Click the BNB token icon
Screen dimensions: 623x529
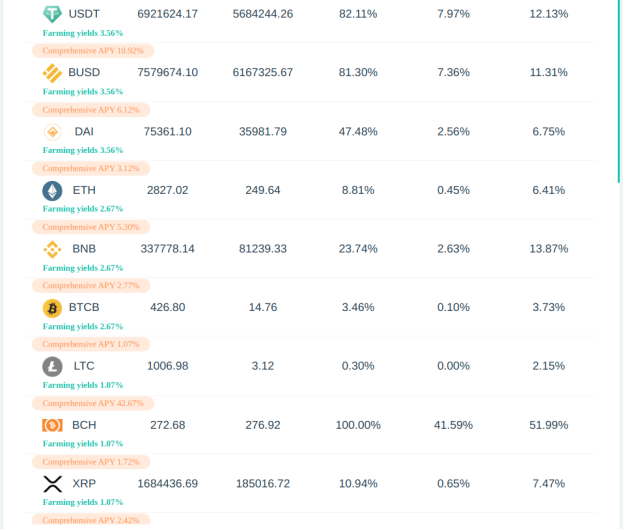click(x=52, y=249)
